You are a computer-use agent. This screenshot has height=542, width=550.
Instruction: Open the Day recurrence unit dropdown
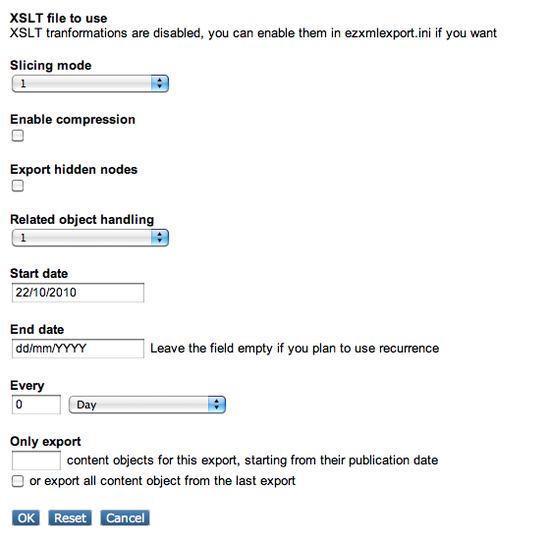point(147,405)
